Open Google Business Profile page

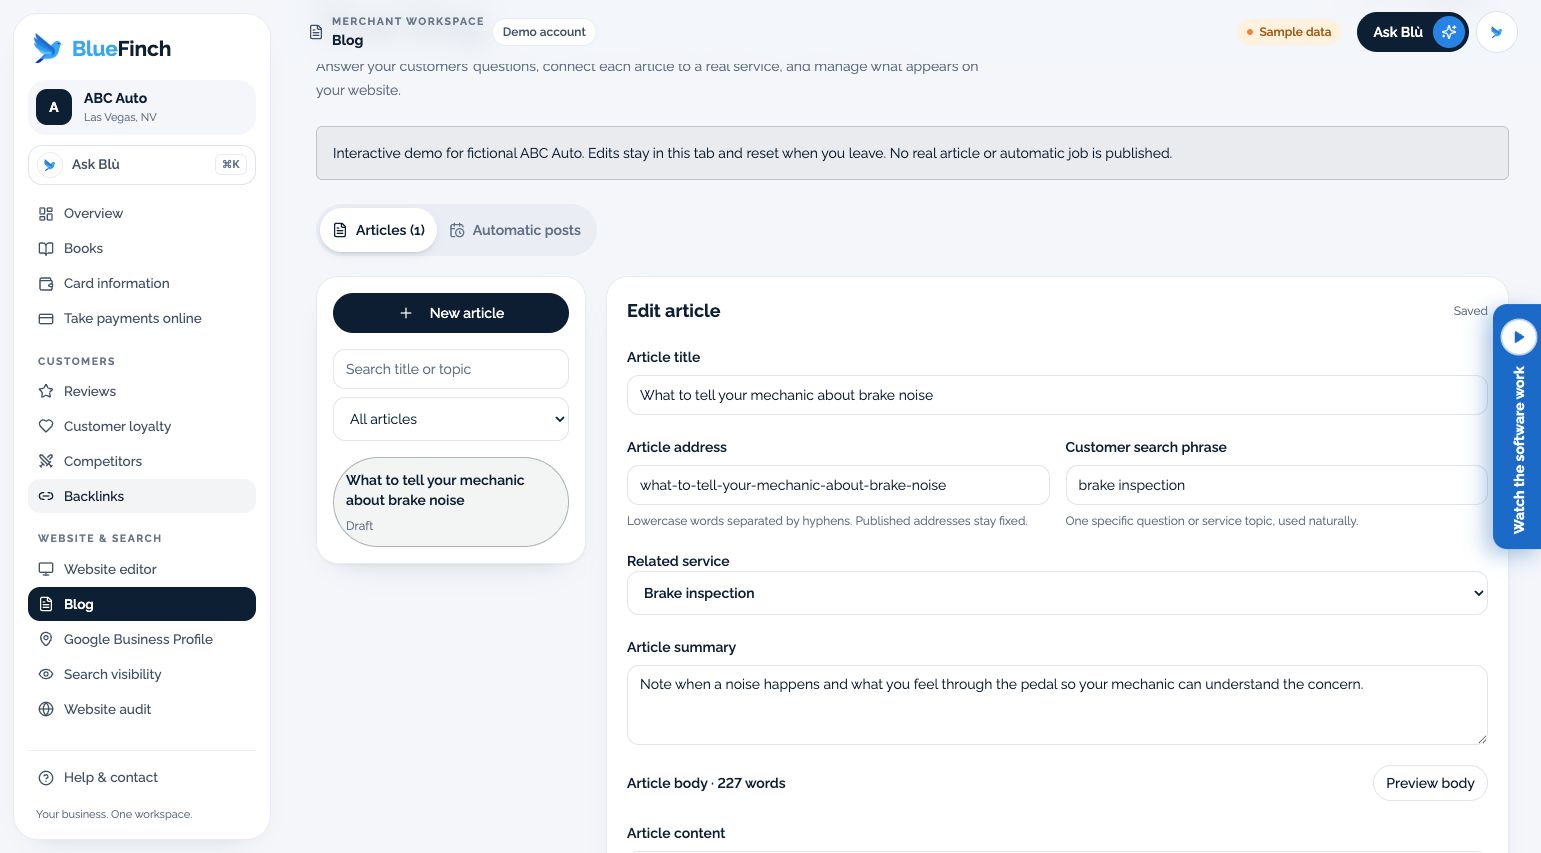tap(142, 639)
